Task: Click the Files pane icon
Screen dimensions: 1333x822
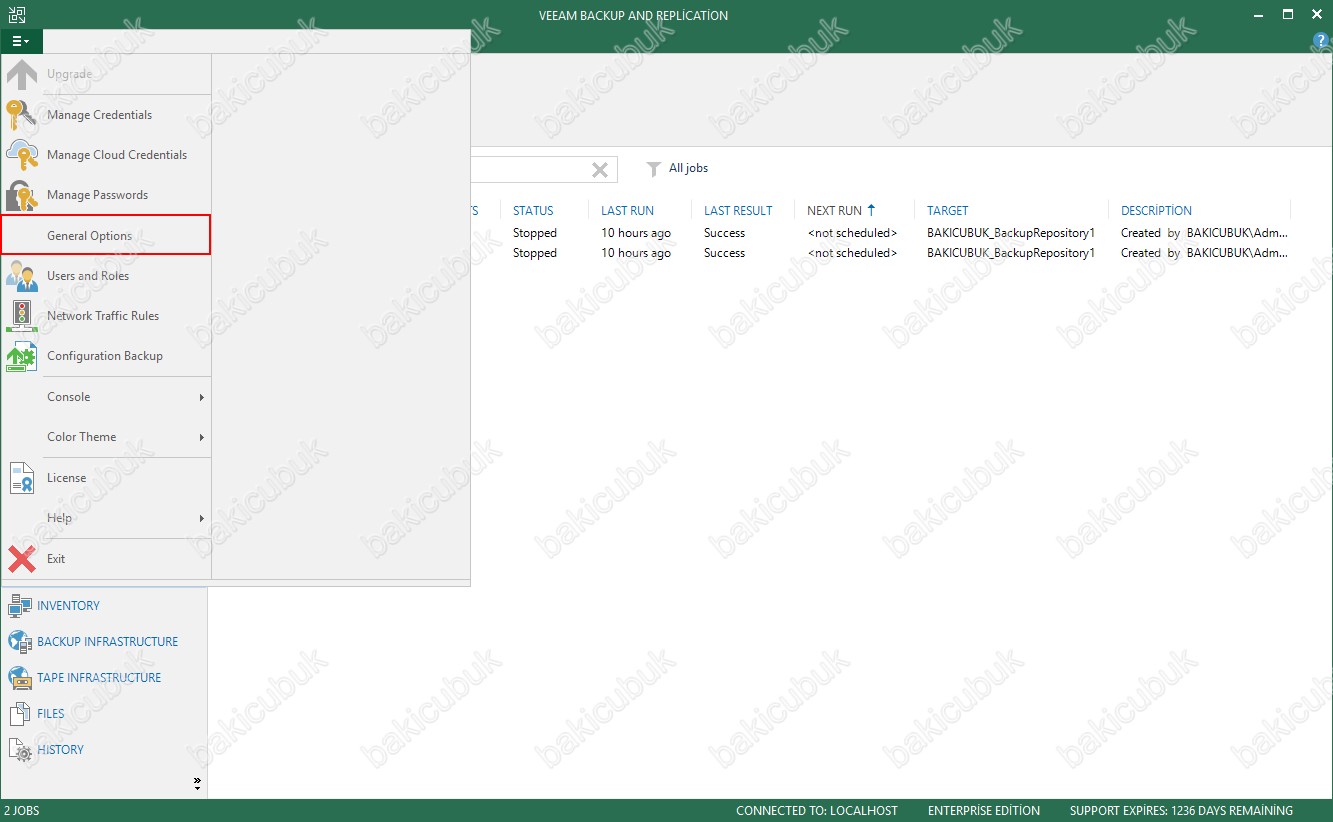Action: pyautogui.click(x=20, y=713)
